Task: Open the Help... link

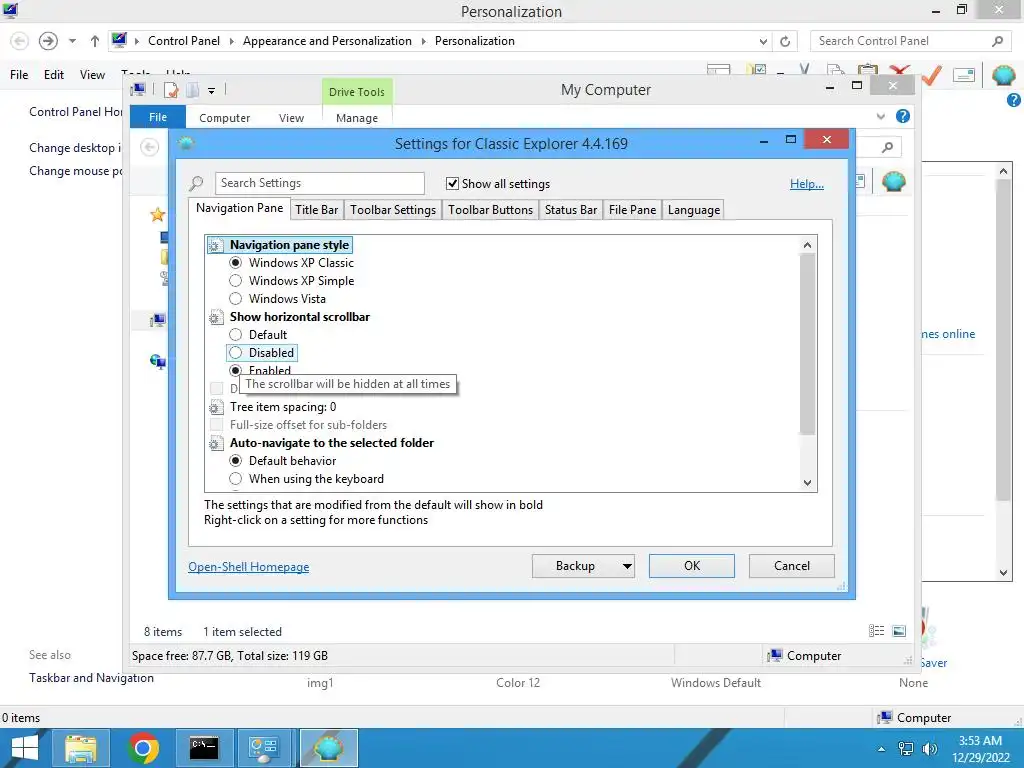Action: pyautogui.click(x=807, y=184)
